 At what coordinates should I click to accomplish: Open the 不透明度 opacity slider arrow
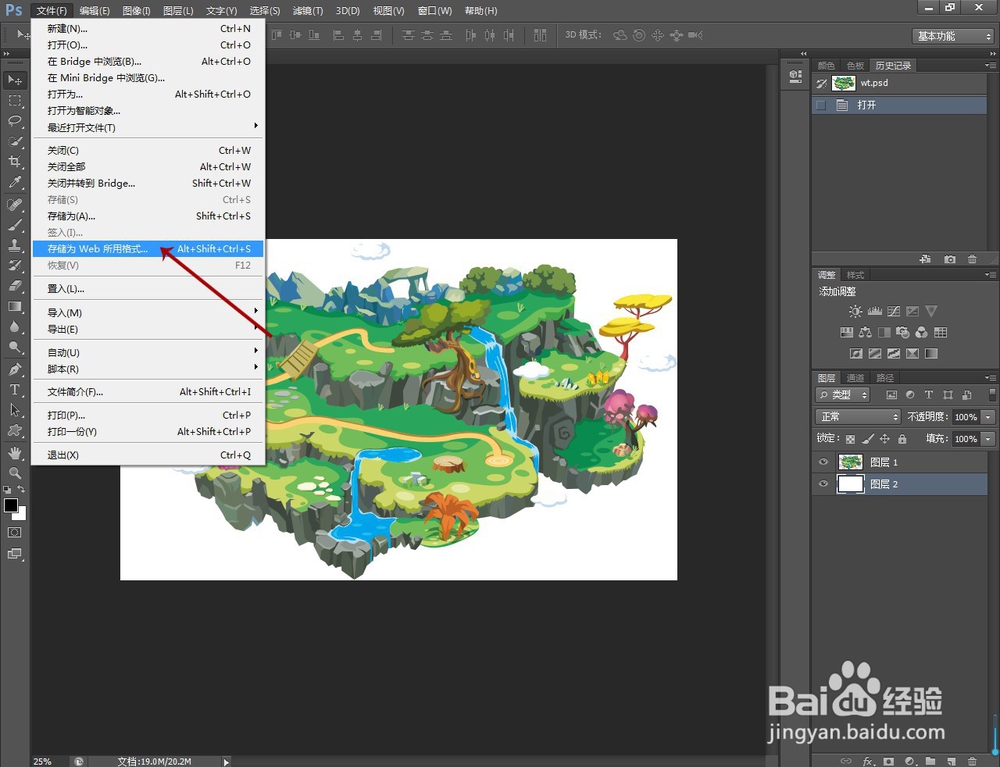(988, 417)
